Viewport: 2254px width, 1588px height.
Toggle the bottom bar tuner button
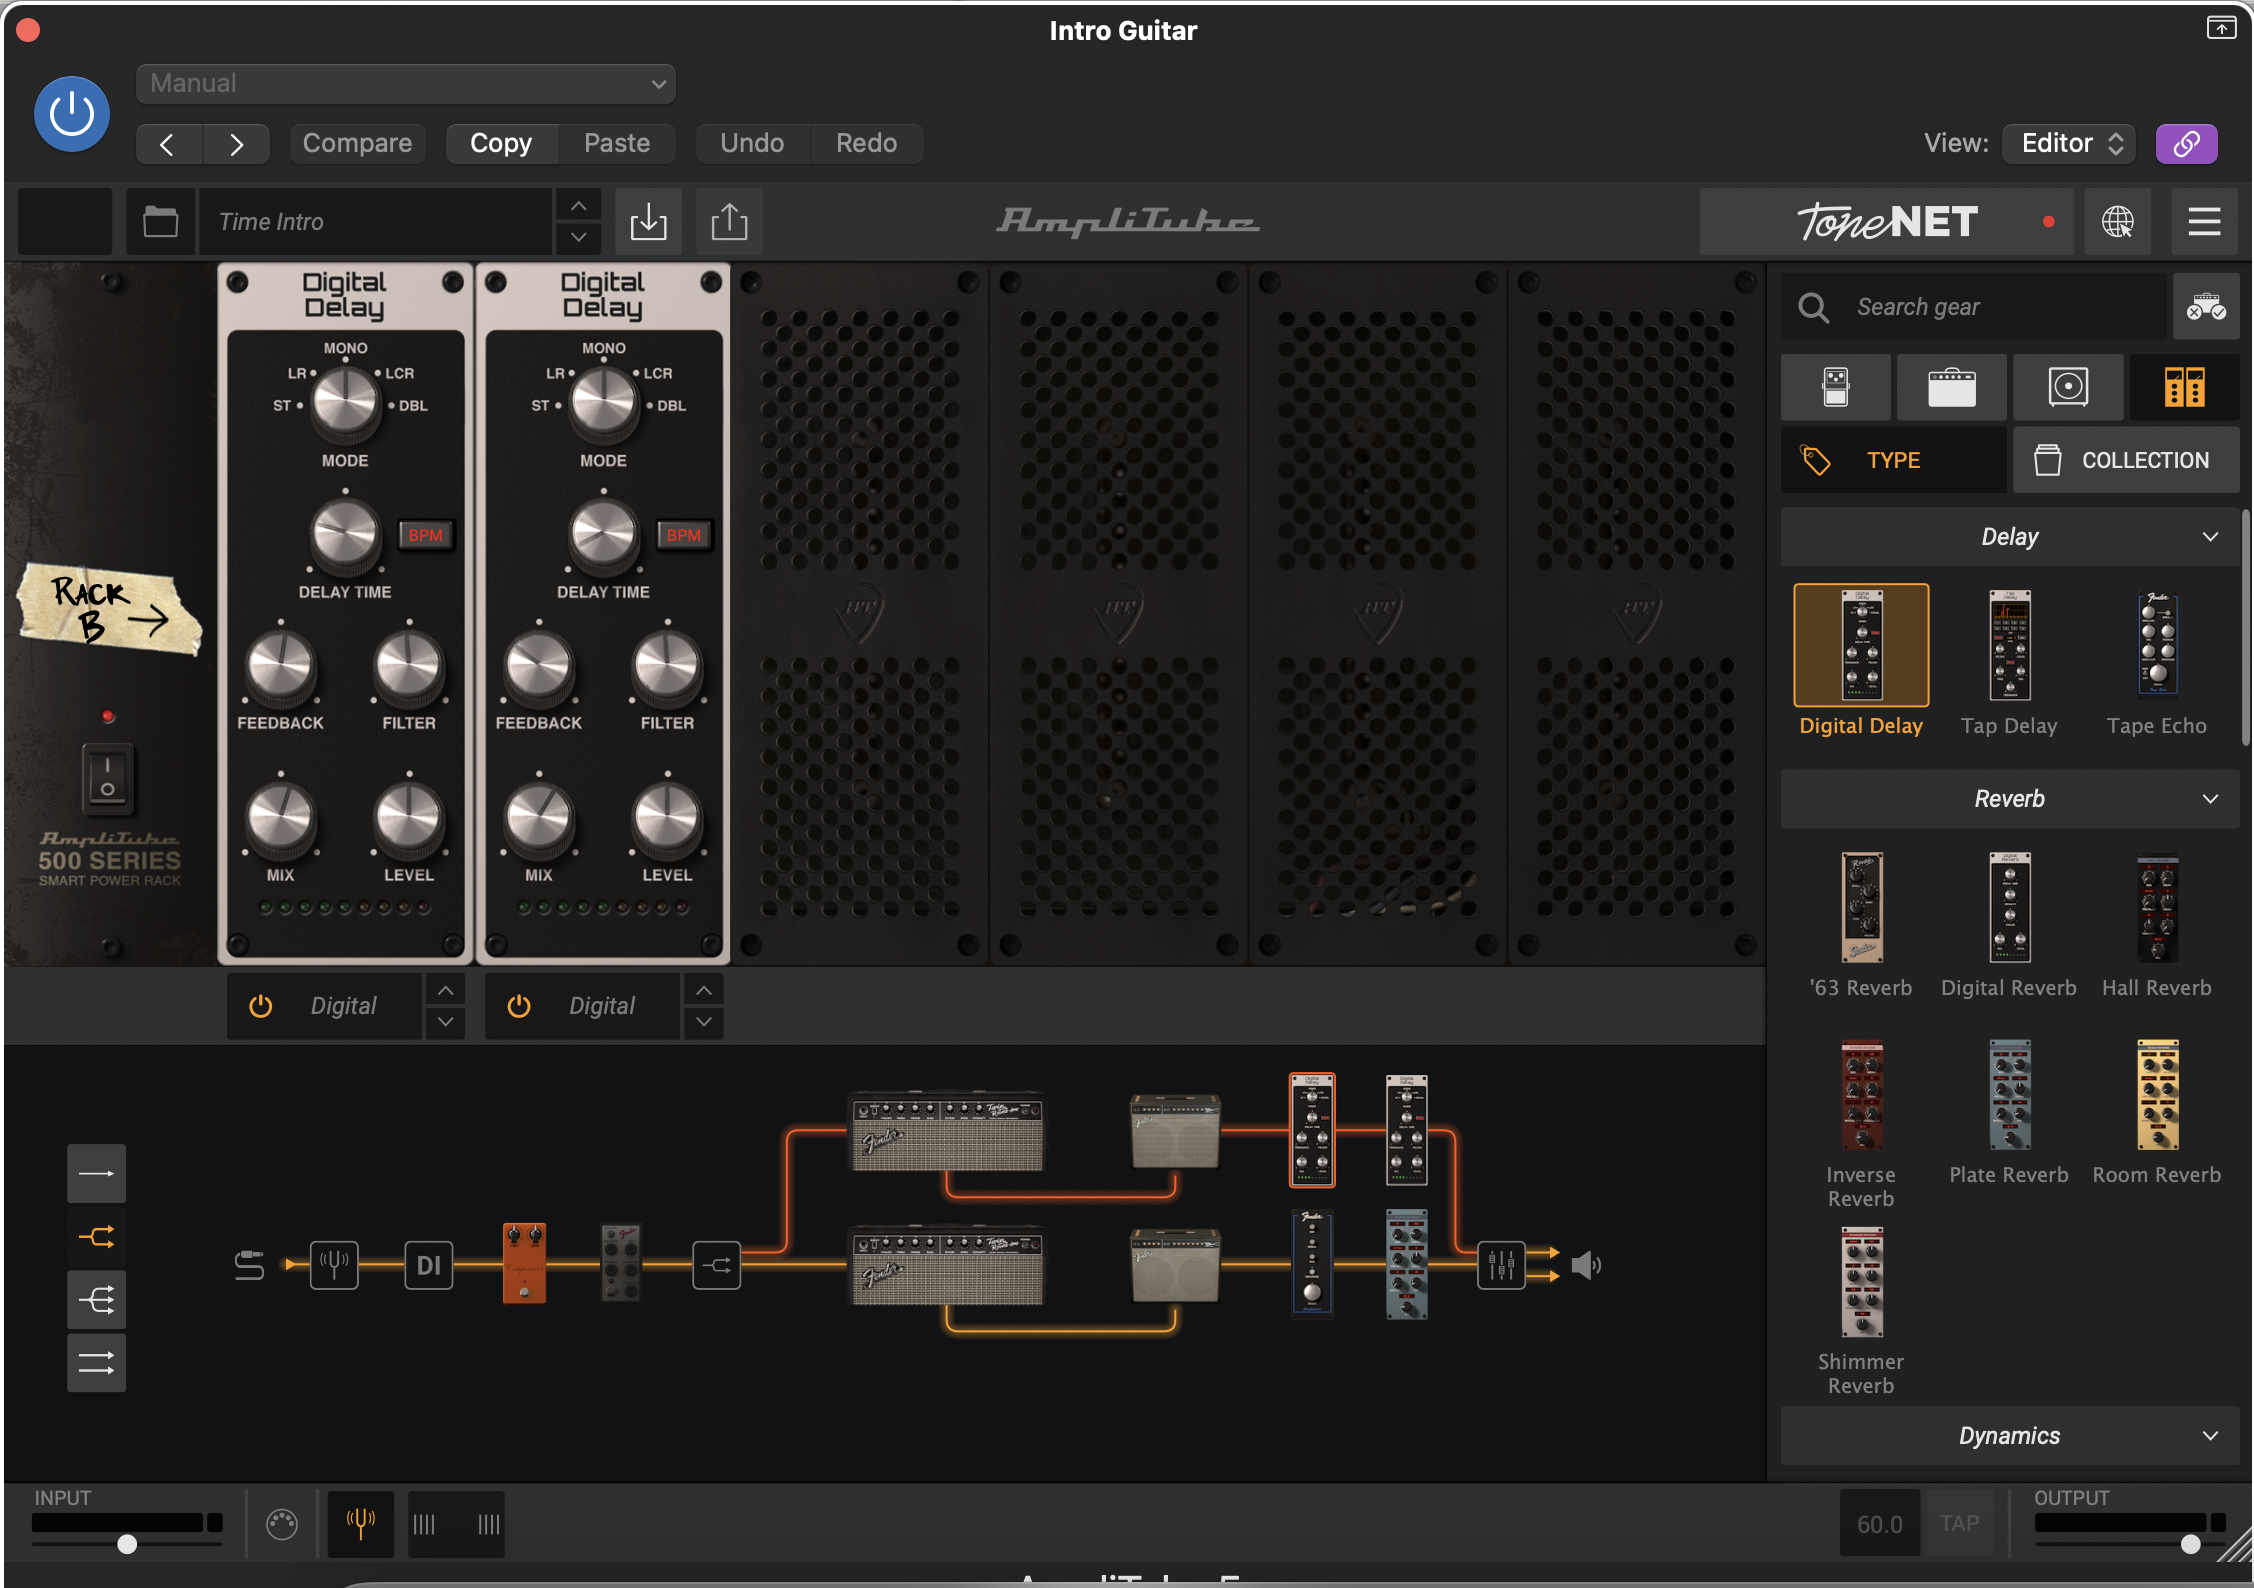pyautogui.click(x=360, y=1524)
